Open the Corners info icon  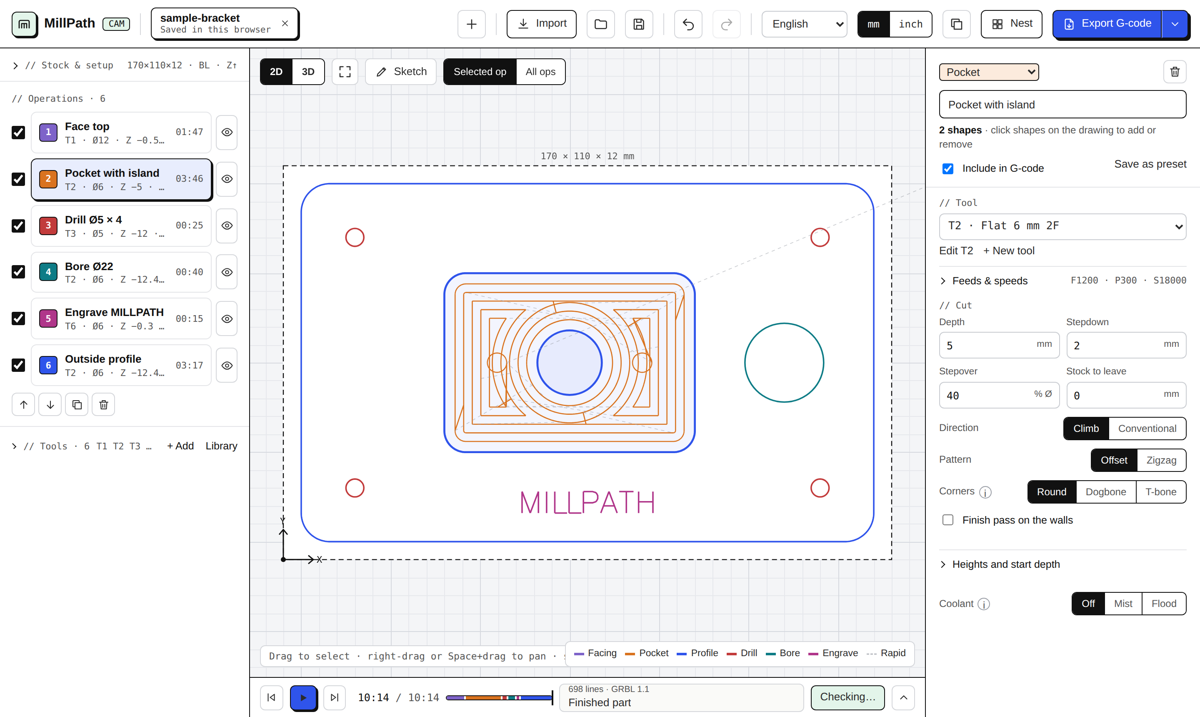click(985, 493)
